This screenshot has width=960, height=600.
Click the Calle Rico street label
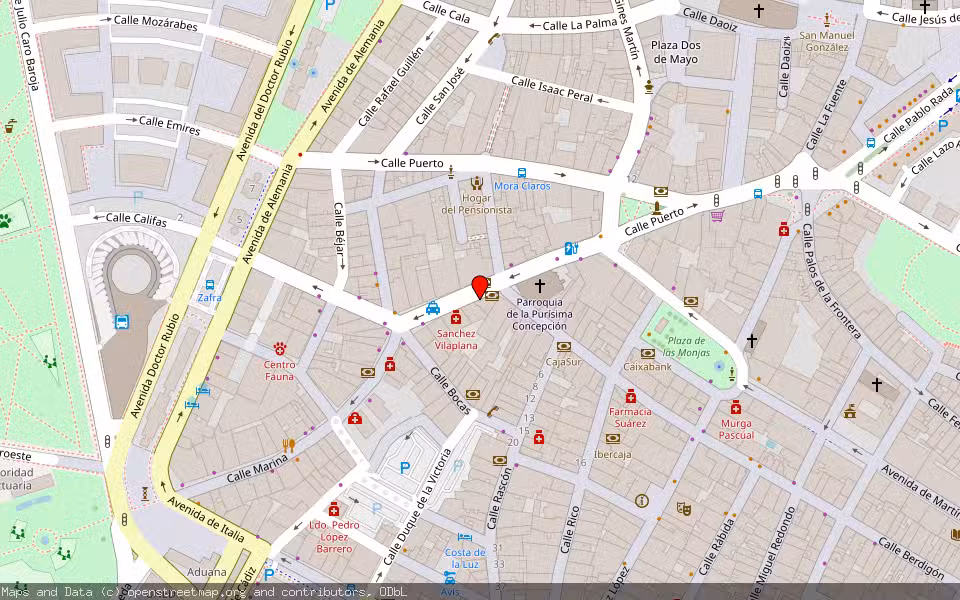tap(570, 530)
